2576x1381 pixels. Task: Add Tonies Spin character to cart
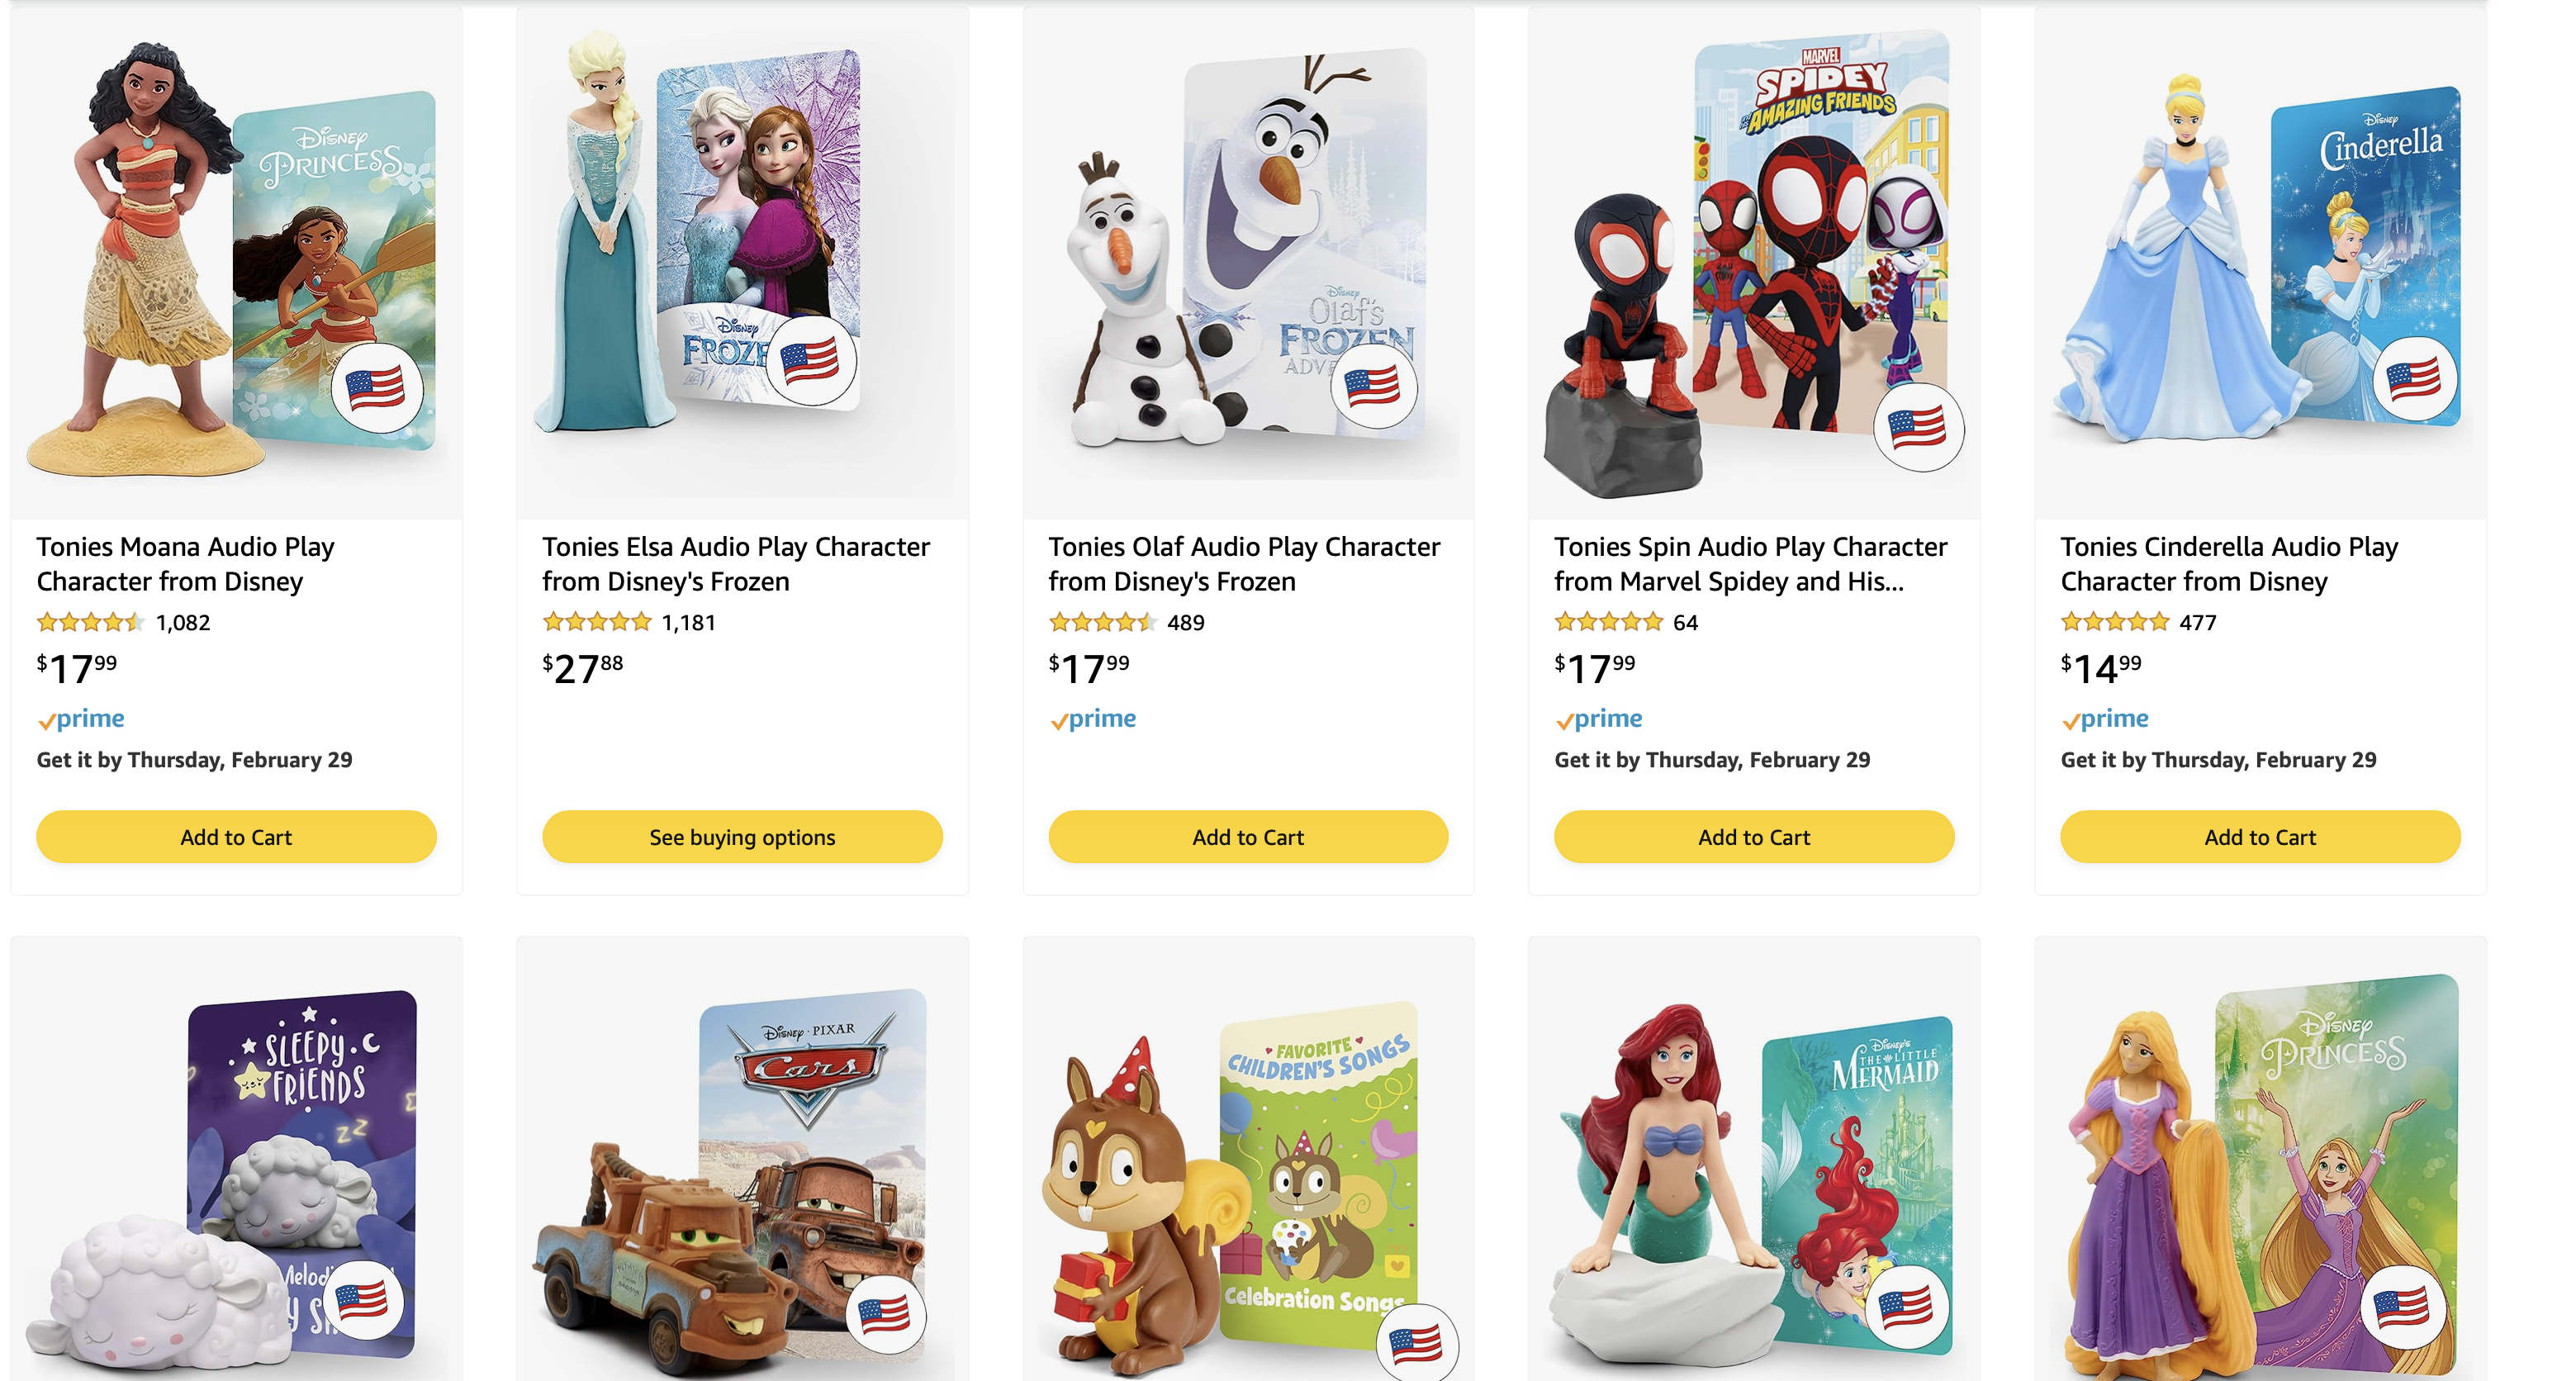[1754, 837]
